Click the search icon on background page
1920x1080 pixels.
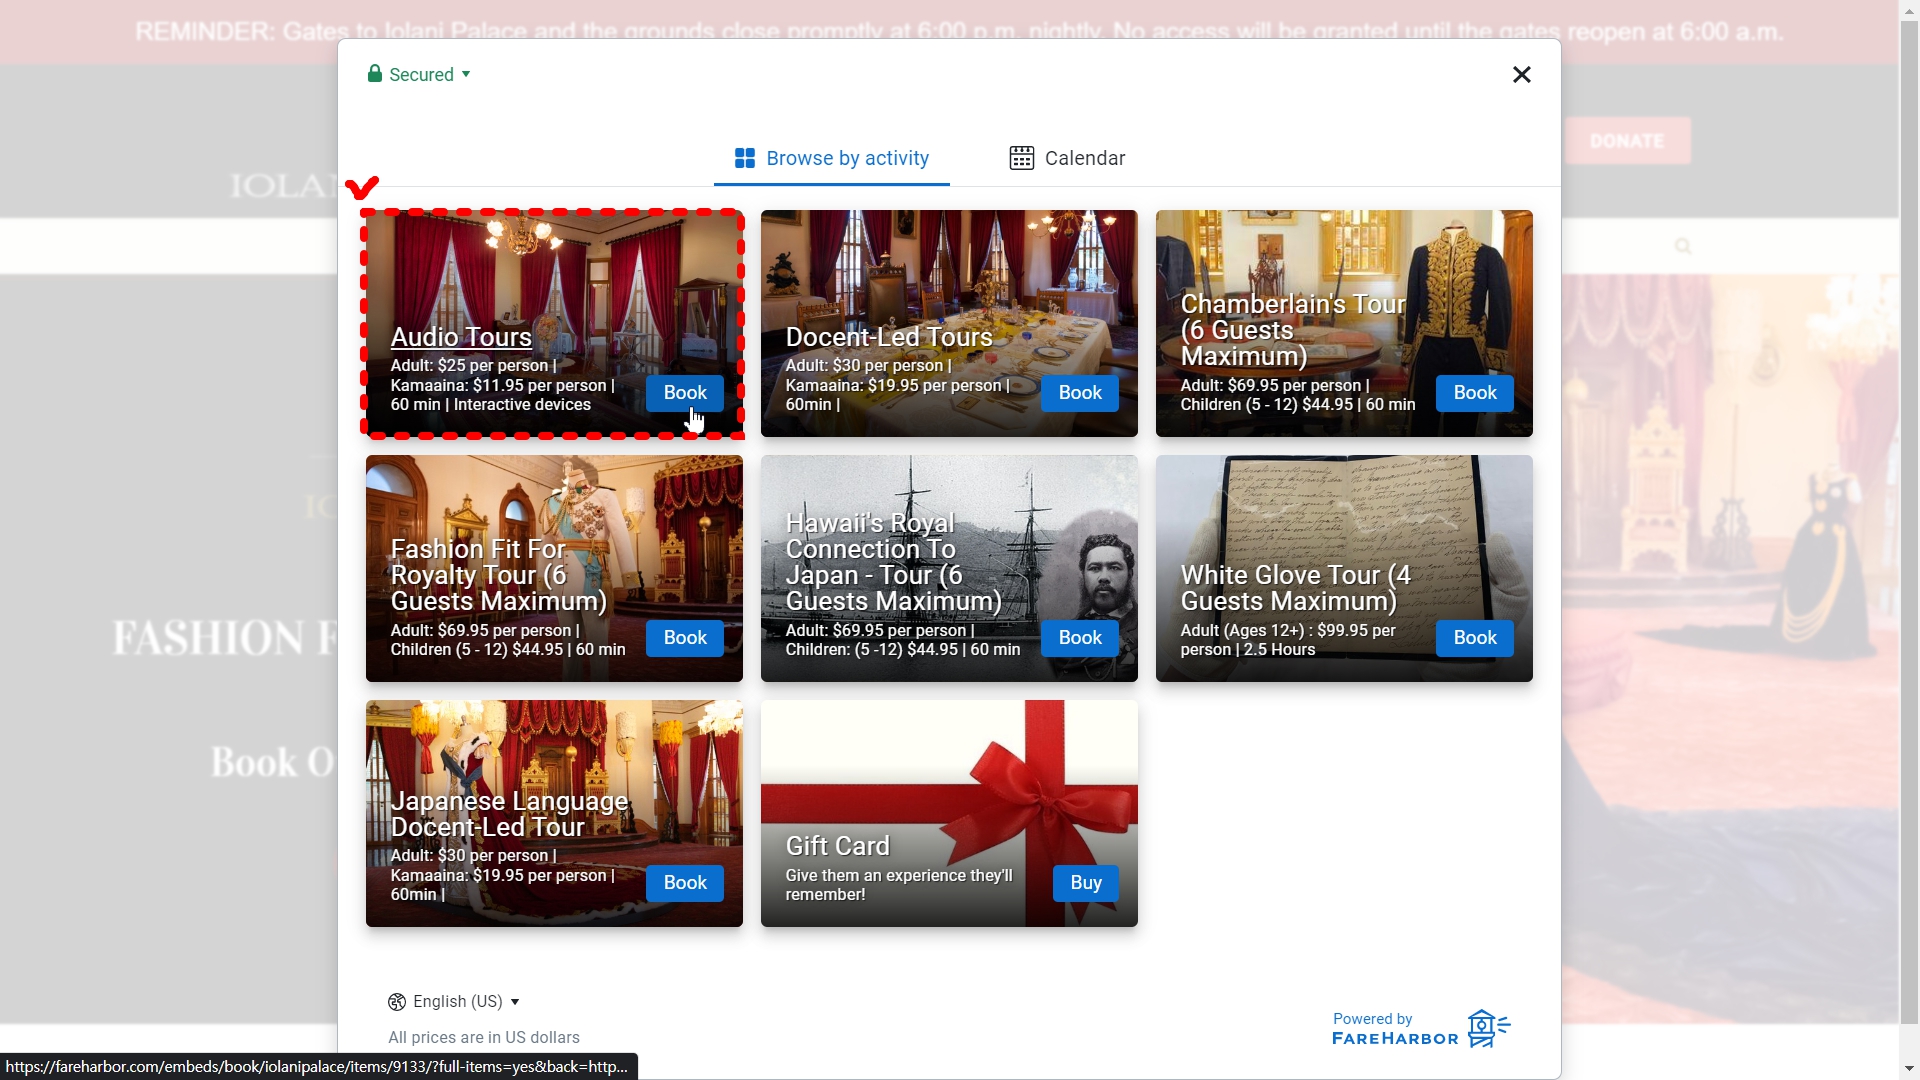coord(1683,246)
